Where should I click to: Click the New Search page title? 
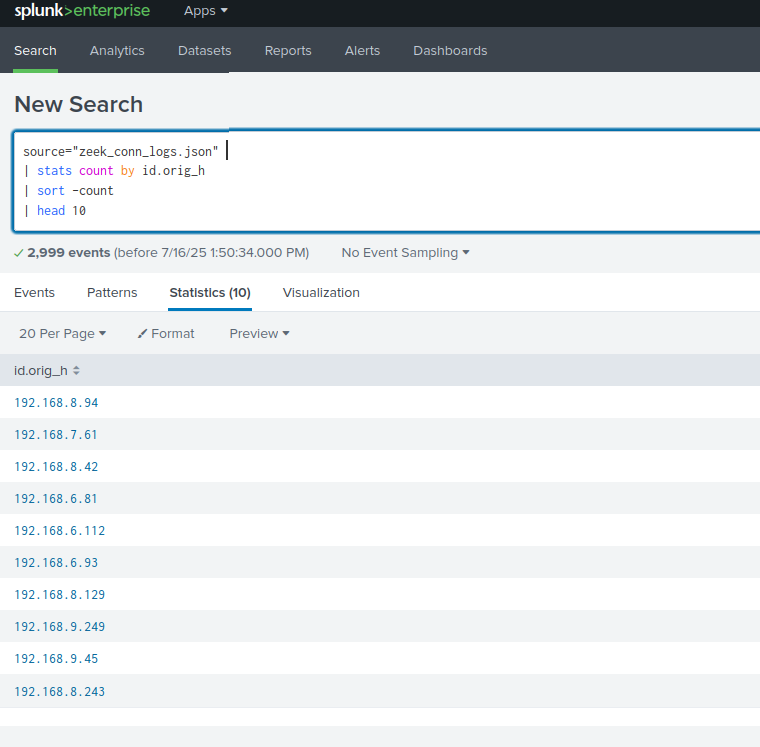[x=79, y=104]
